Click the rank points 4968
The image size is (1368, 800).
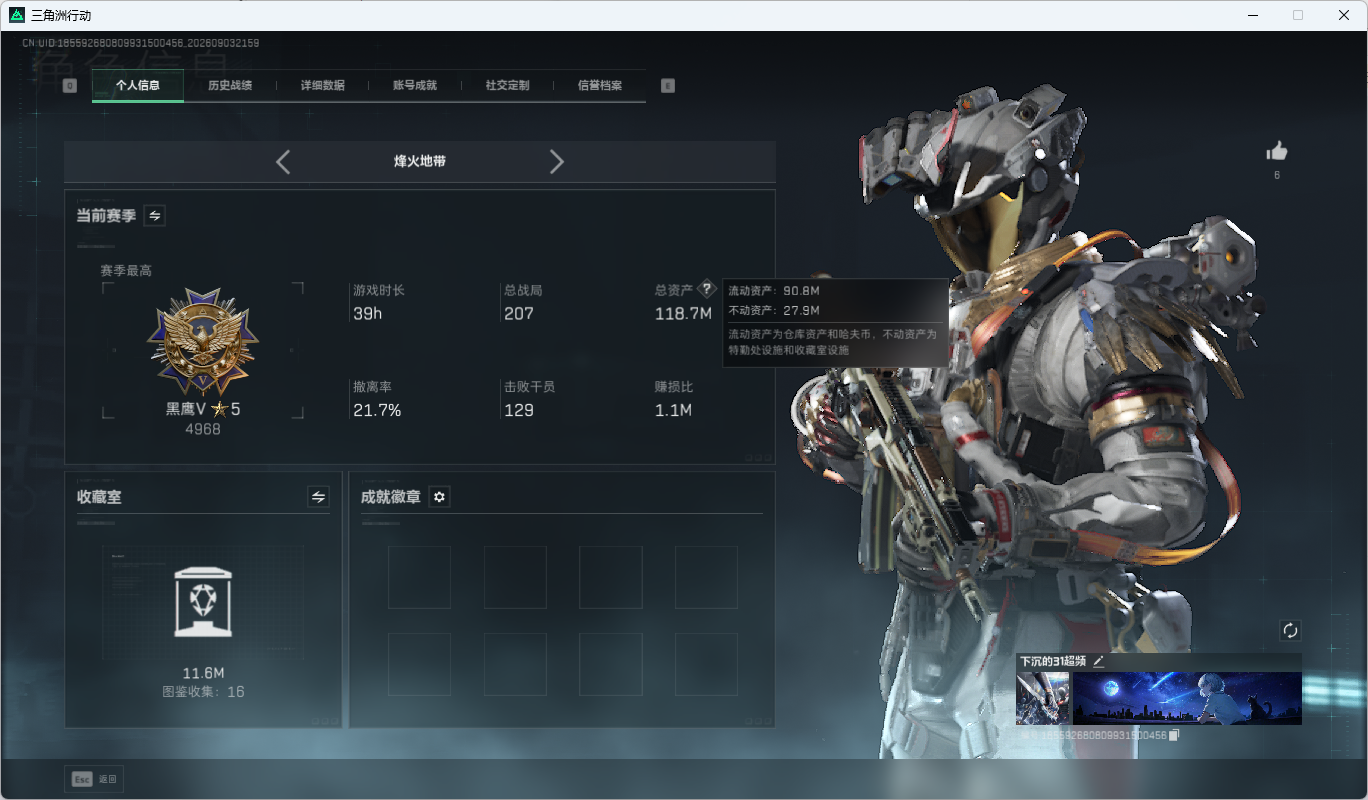click(x=203, y=429)
